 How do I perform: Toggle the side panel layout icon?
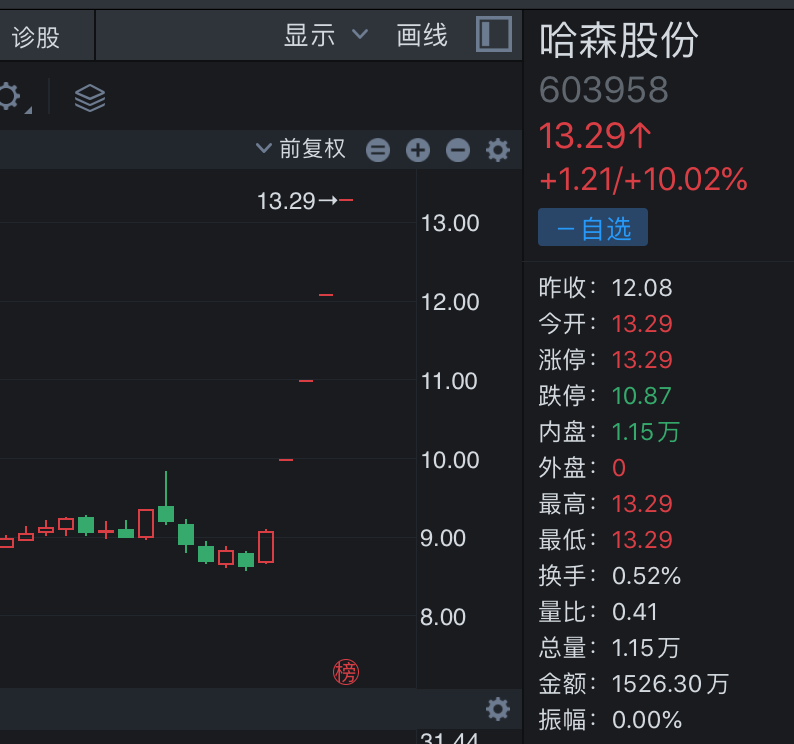[494, 35]
